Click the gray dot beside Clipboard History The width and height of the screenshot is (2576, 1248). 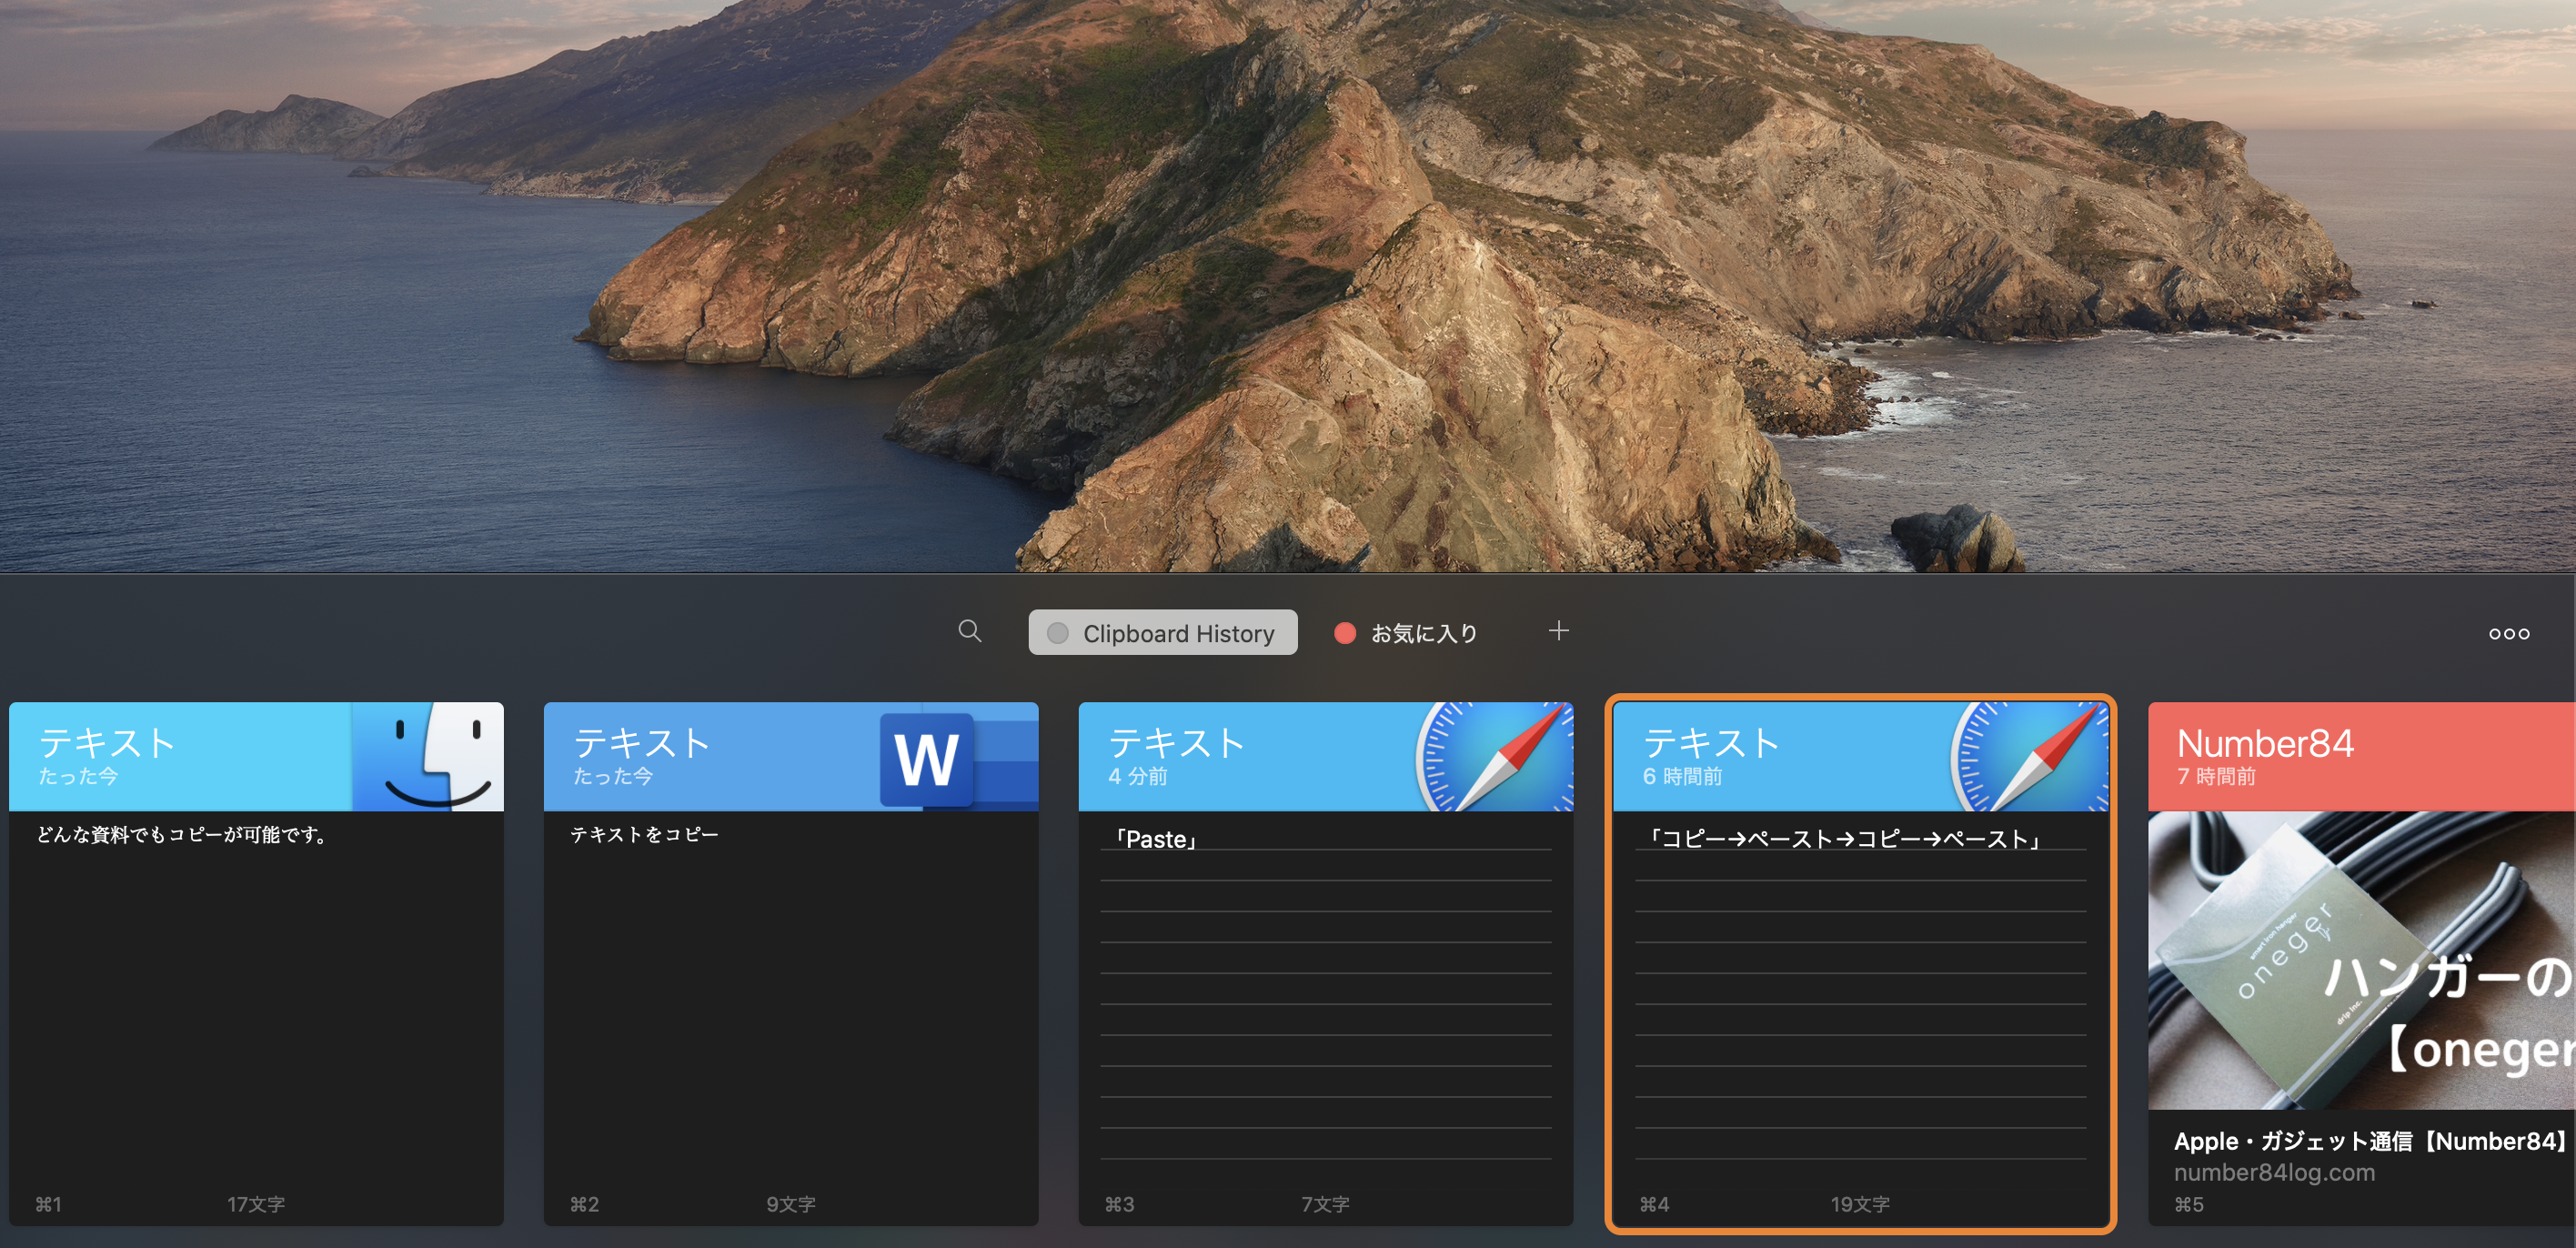tap(1057, 633)
